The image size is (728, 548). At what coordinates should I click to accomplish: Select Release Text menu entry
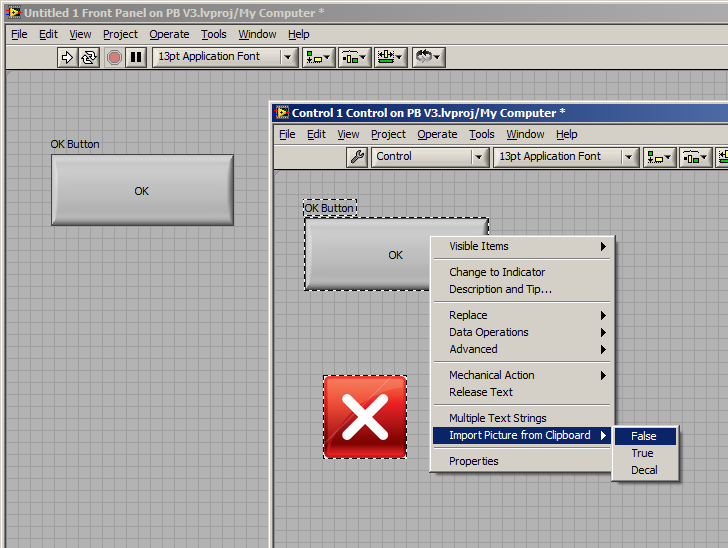pyautogui.click(x=522, y=392)
